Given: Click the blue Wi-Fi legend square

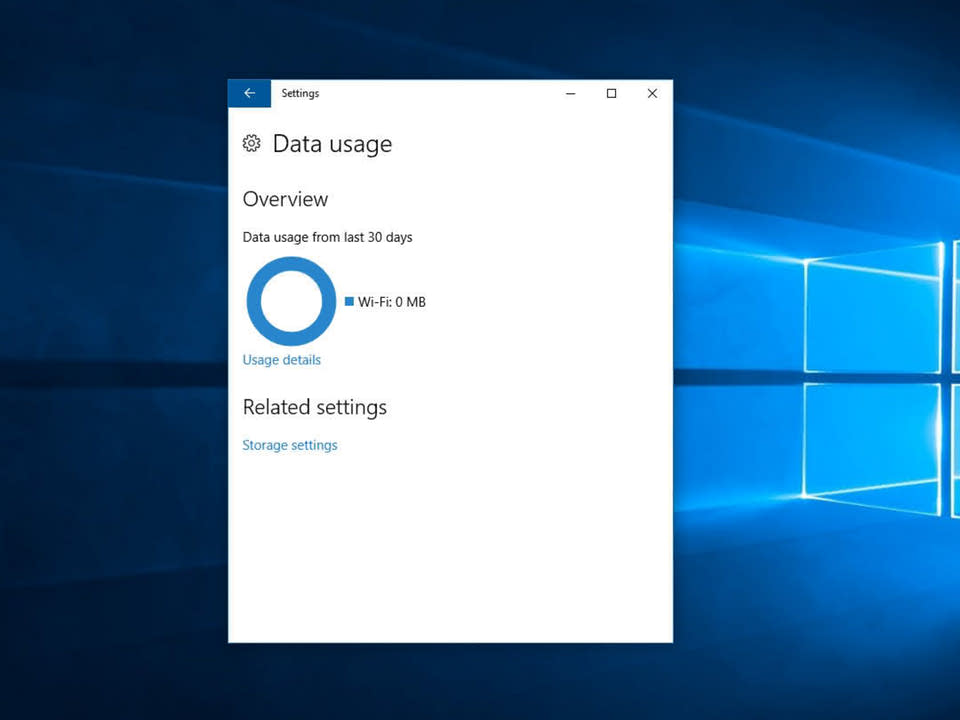Looking at the screenshot, I should pos(349,301).
